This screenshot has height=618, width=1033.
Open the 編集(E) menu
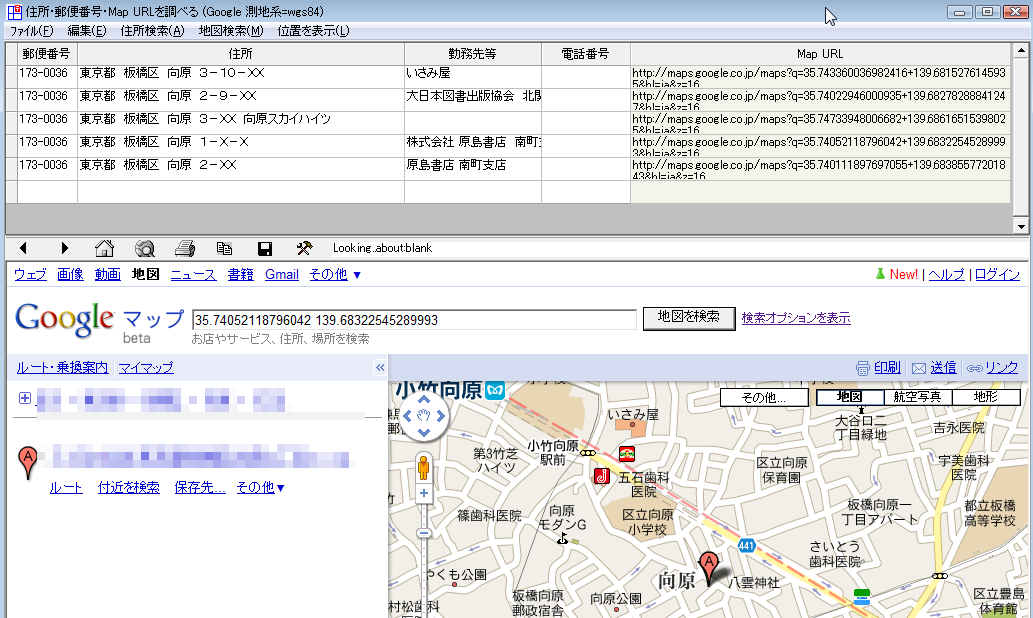[x=86, y=31]
